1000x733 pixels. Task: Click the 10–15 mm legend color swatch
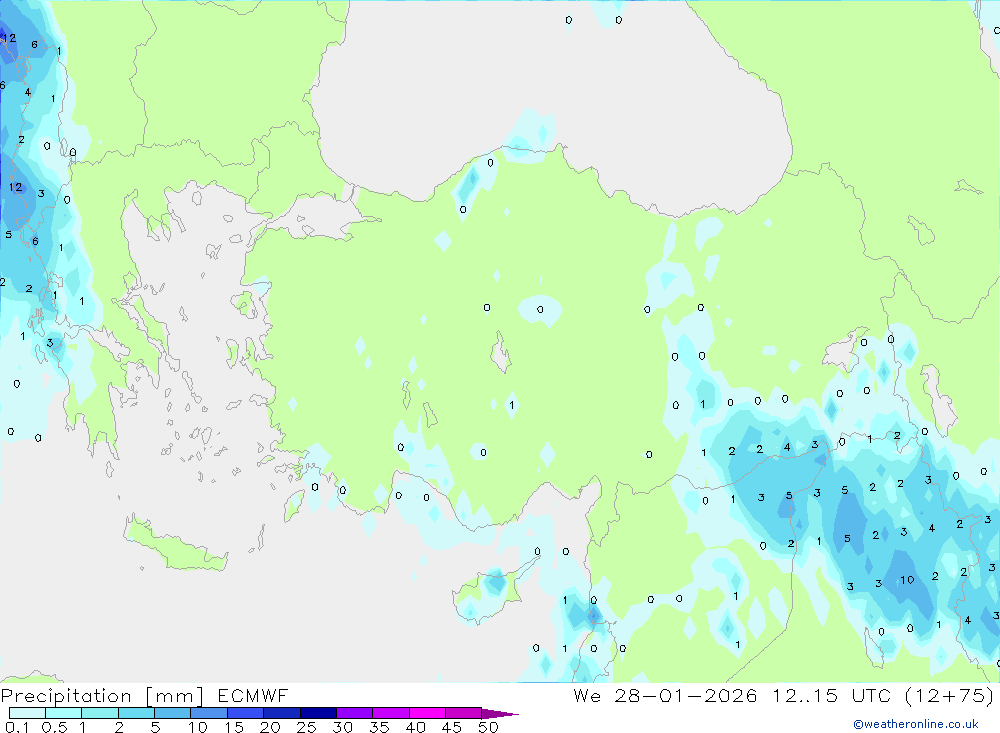coord(209,713)
